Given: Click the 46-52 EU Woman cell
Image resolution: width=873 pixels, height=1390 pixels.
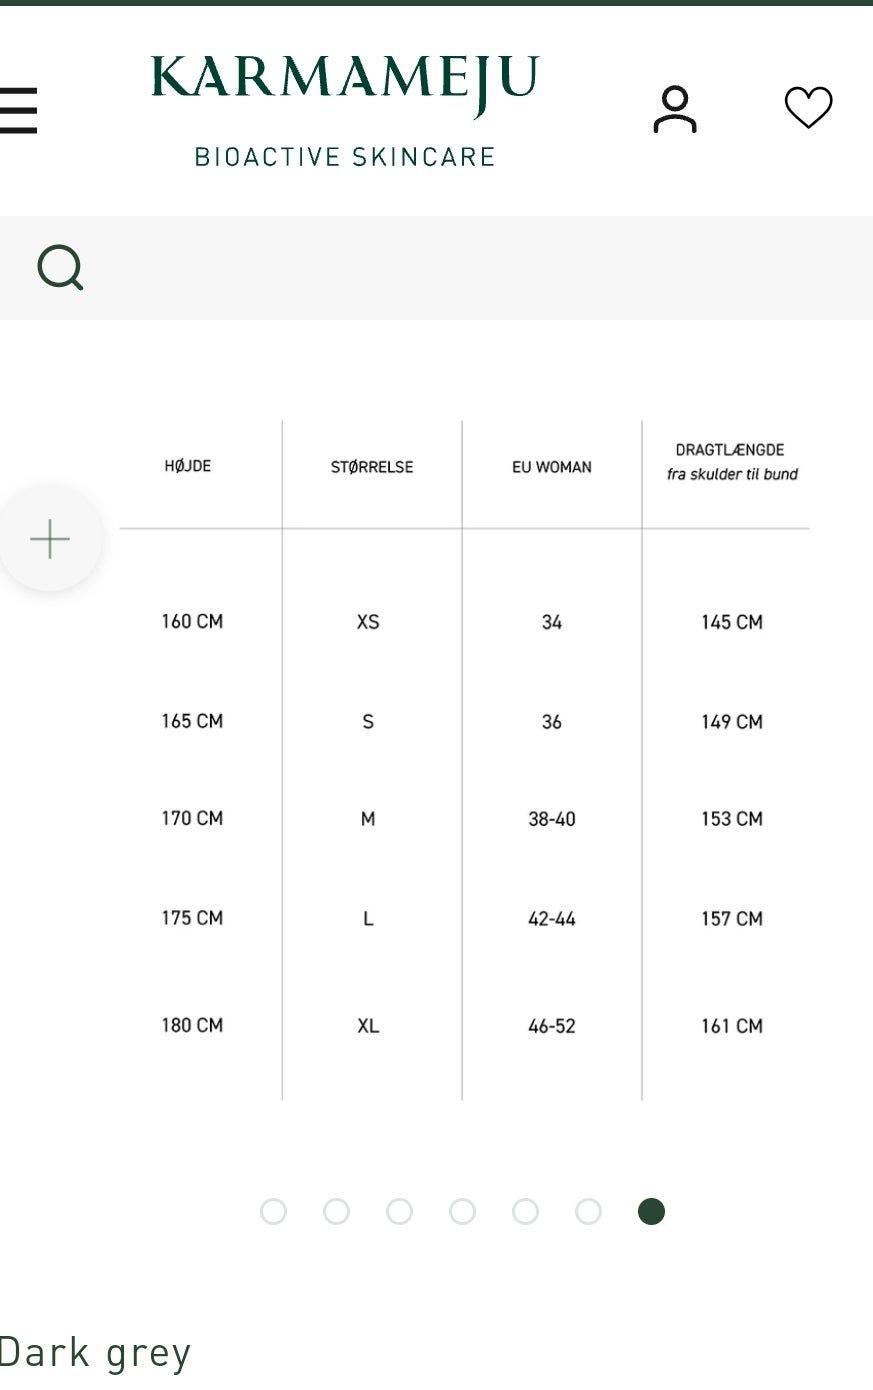Looking at the screenshot, I should click(x=552, y=1026).
